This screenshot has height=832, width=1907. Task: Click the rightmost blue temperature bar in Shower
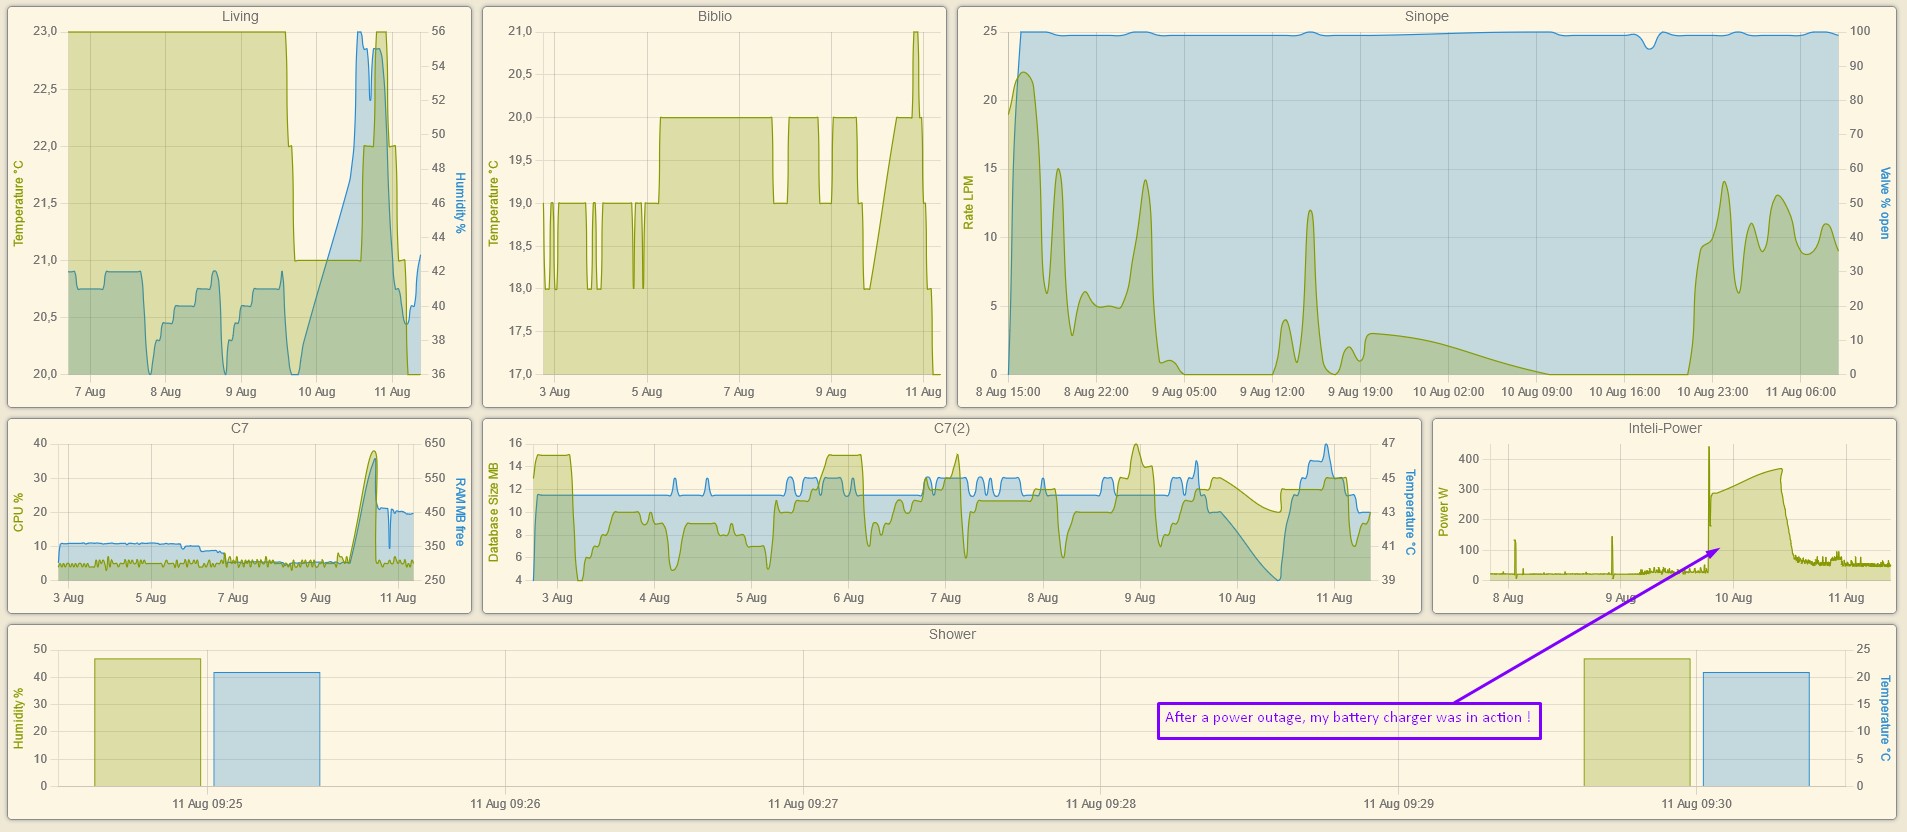[1756, 729]
